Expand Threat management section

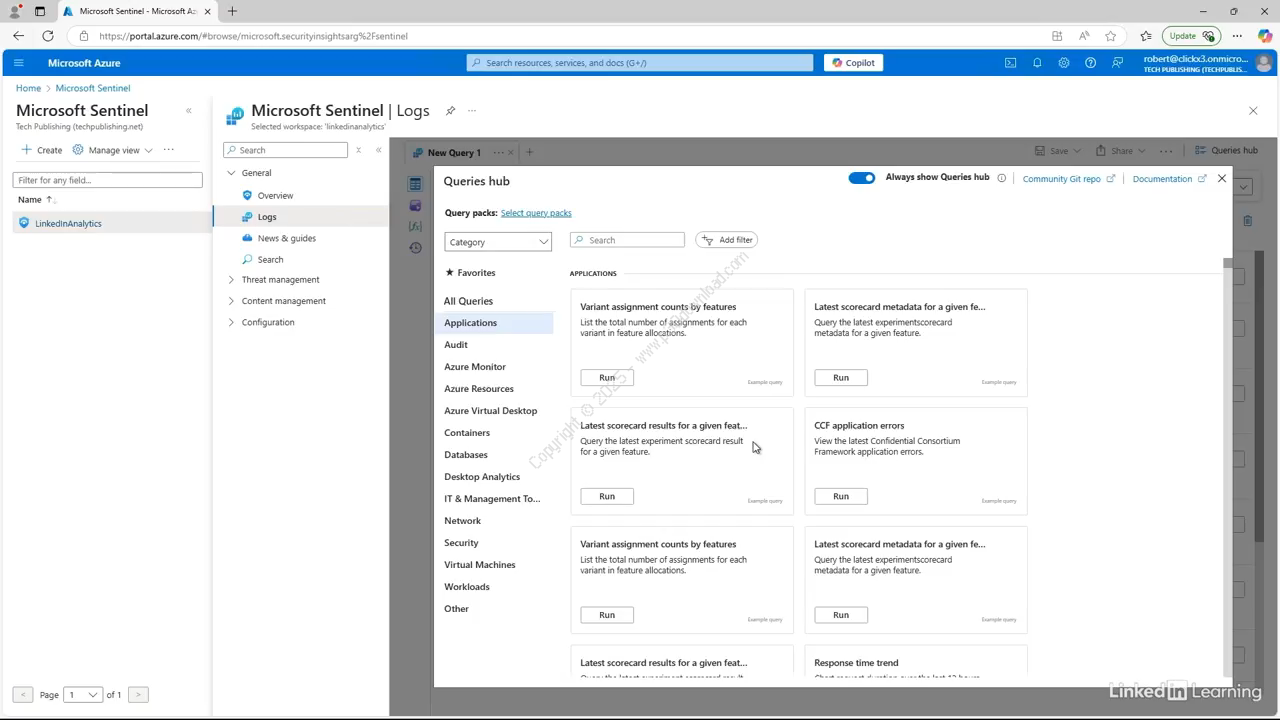pyautogui.click(x=231, y=280)
